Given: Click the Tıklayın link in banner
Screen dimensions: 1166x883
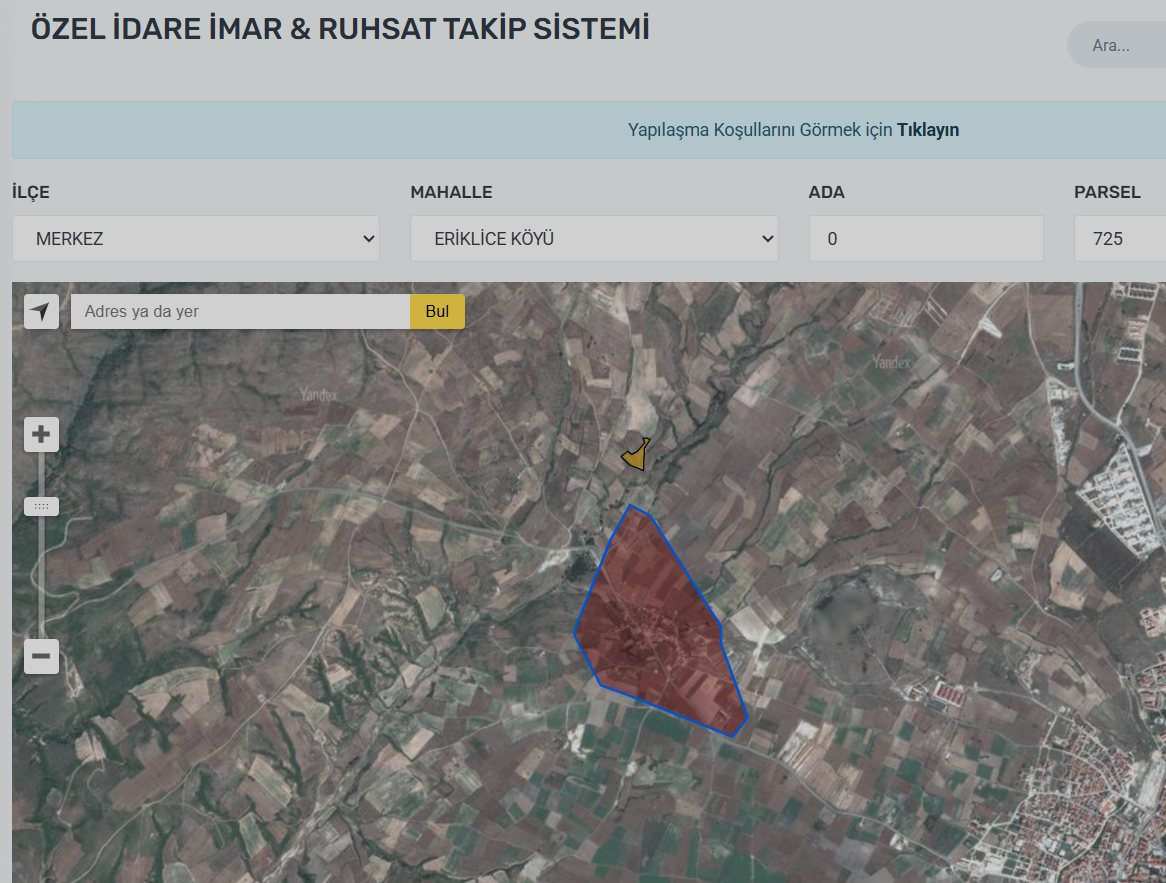Looking at the screenshot, I should (x=927, y=130).
